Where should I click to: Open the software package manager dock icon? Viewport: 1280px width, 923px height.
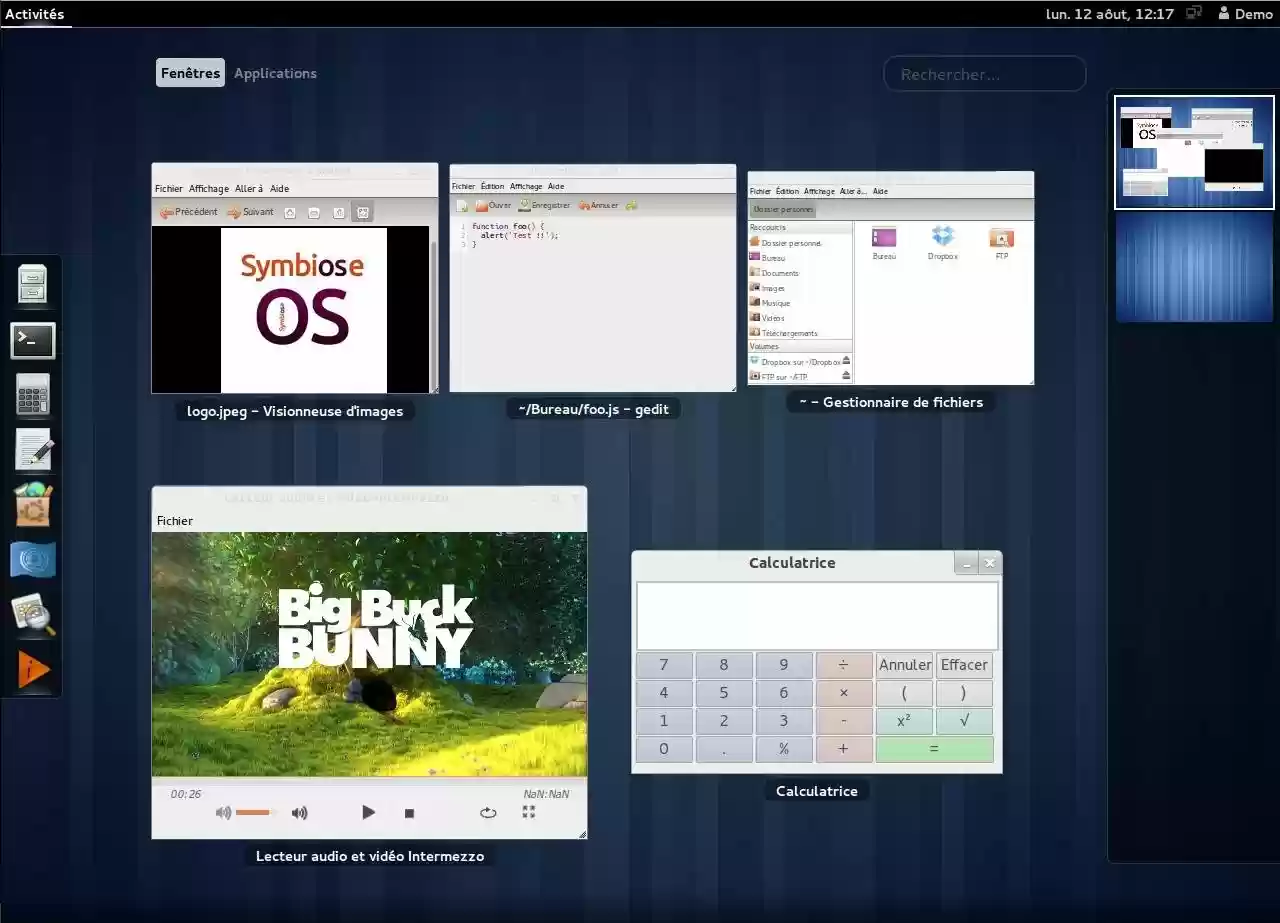click(33, 505)
